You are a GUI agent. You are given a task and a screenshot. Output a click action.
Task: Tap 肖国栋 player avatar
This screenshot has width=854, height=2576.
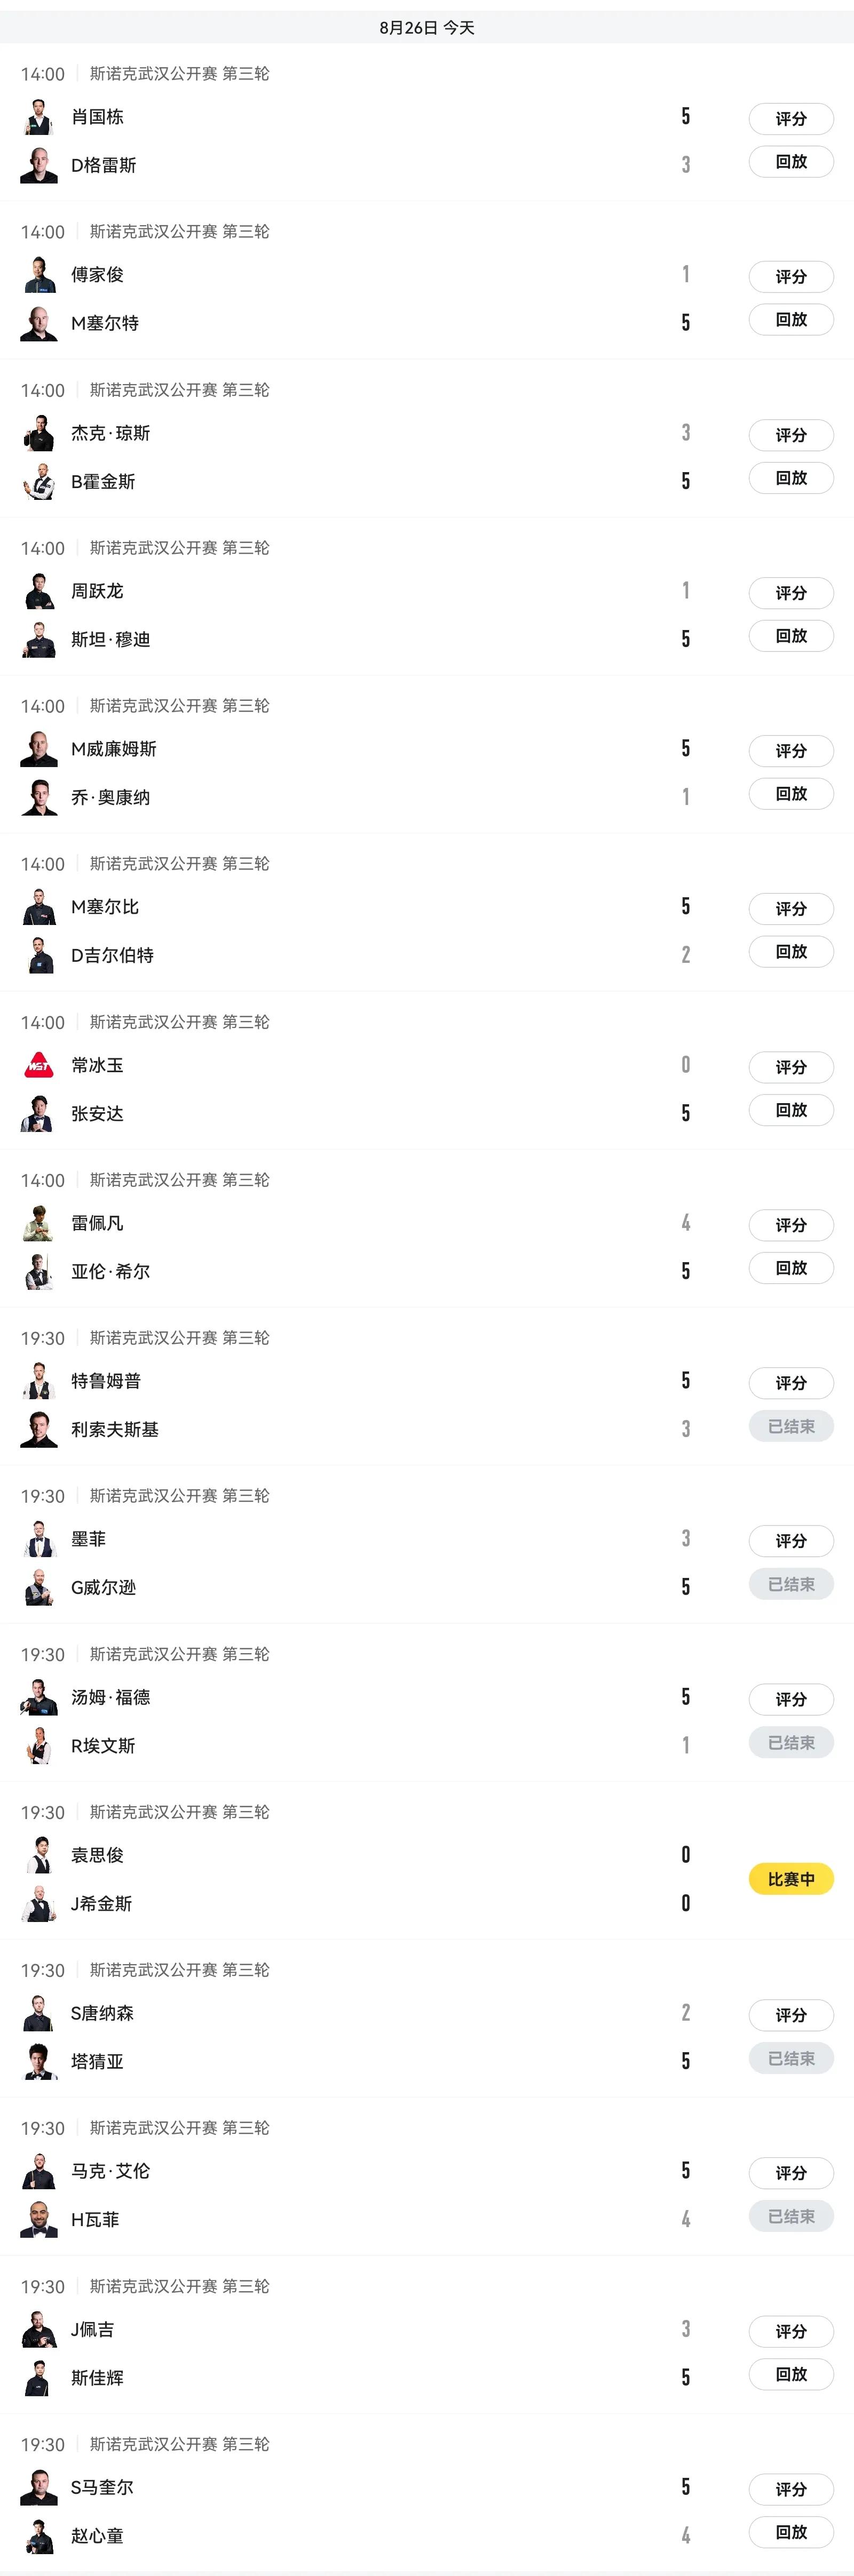pyautogui.click(x=39, y=117)
